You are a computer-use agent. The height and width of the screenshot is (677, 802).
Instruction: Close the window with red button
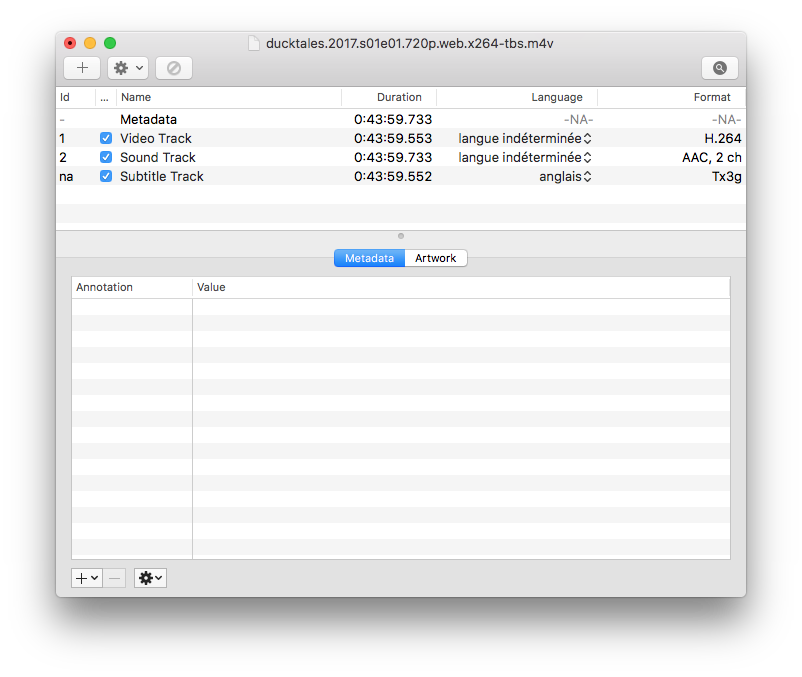click(x=70, y=43)
